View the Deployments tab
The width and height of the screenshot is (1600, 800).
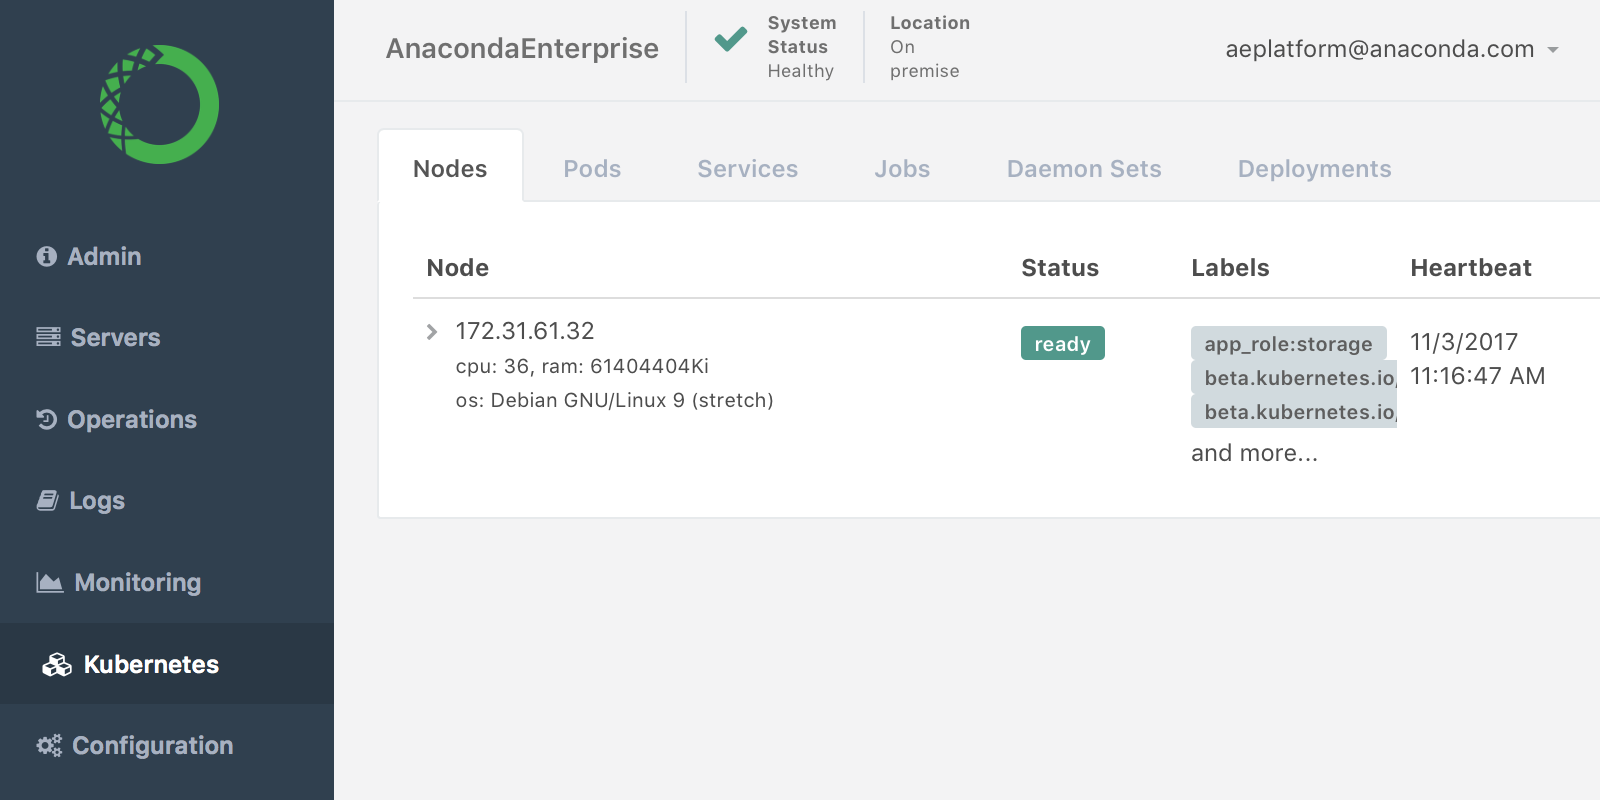[1314, 169]
